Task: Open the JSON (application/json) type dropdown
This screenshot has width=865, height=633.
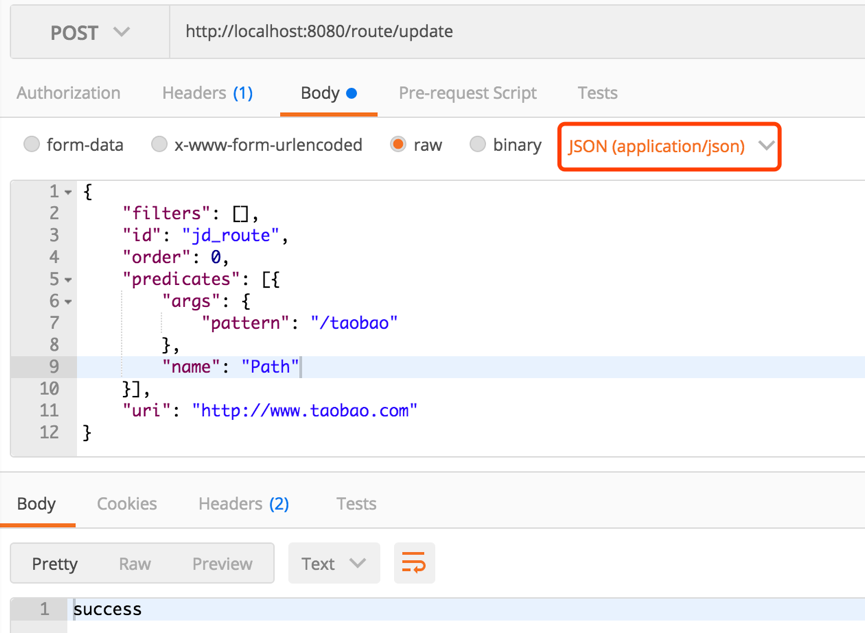Action: [x=669, y=146]
